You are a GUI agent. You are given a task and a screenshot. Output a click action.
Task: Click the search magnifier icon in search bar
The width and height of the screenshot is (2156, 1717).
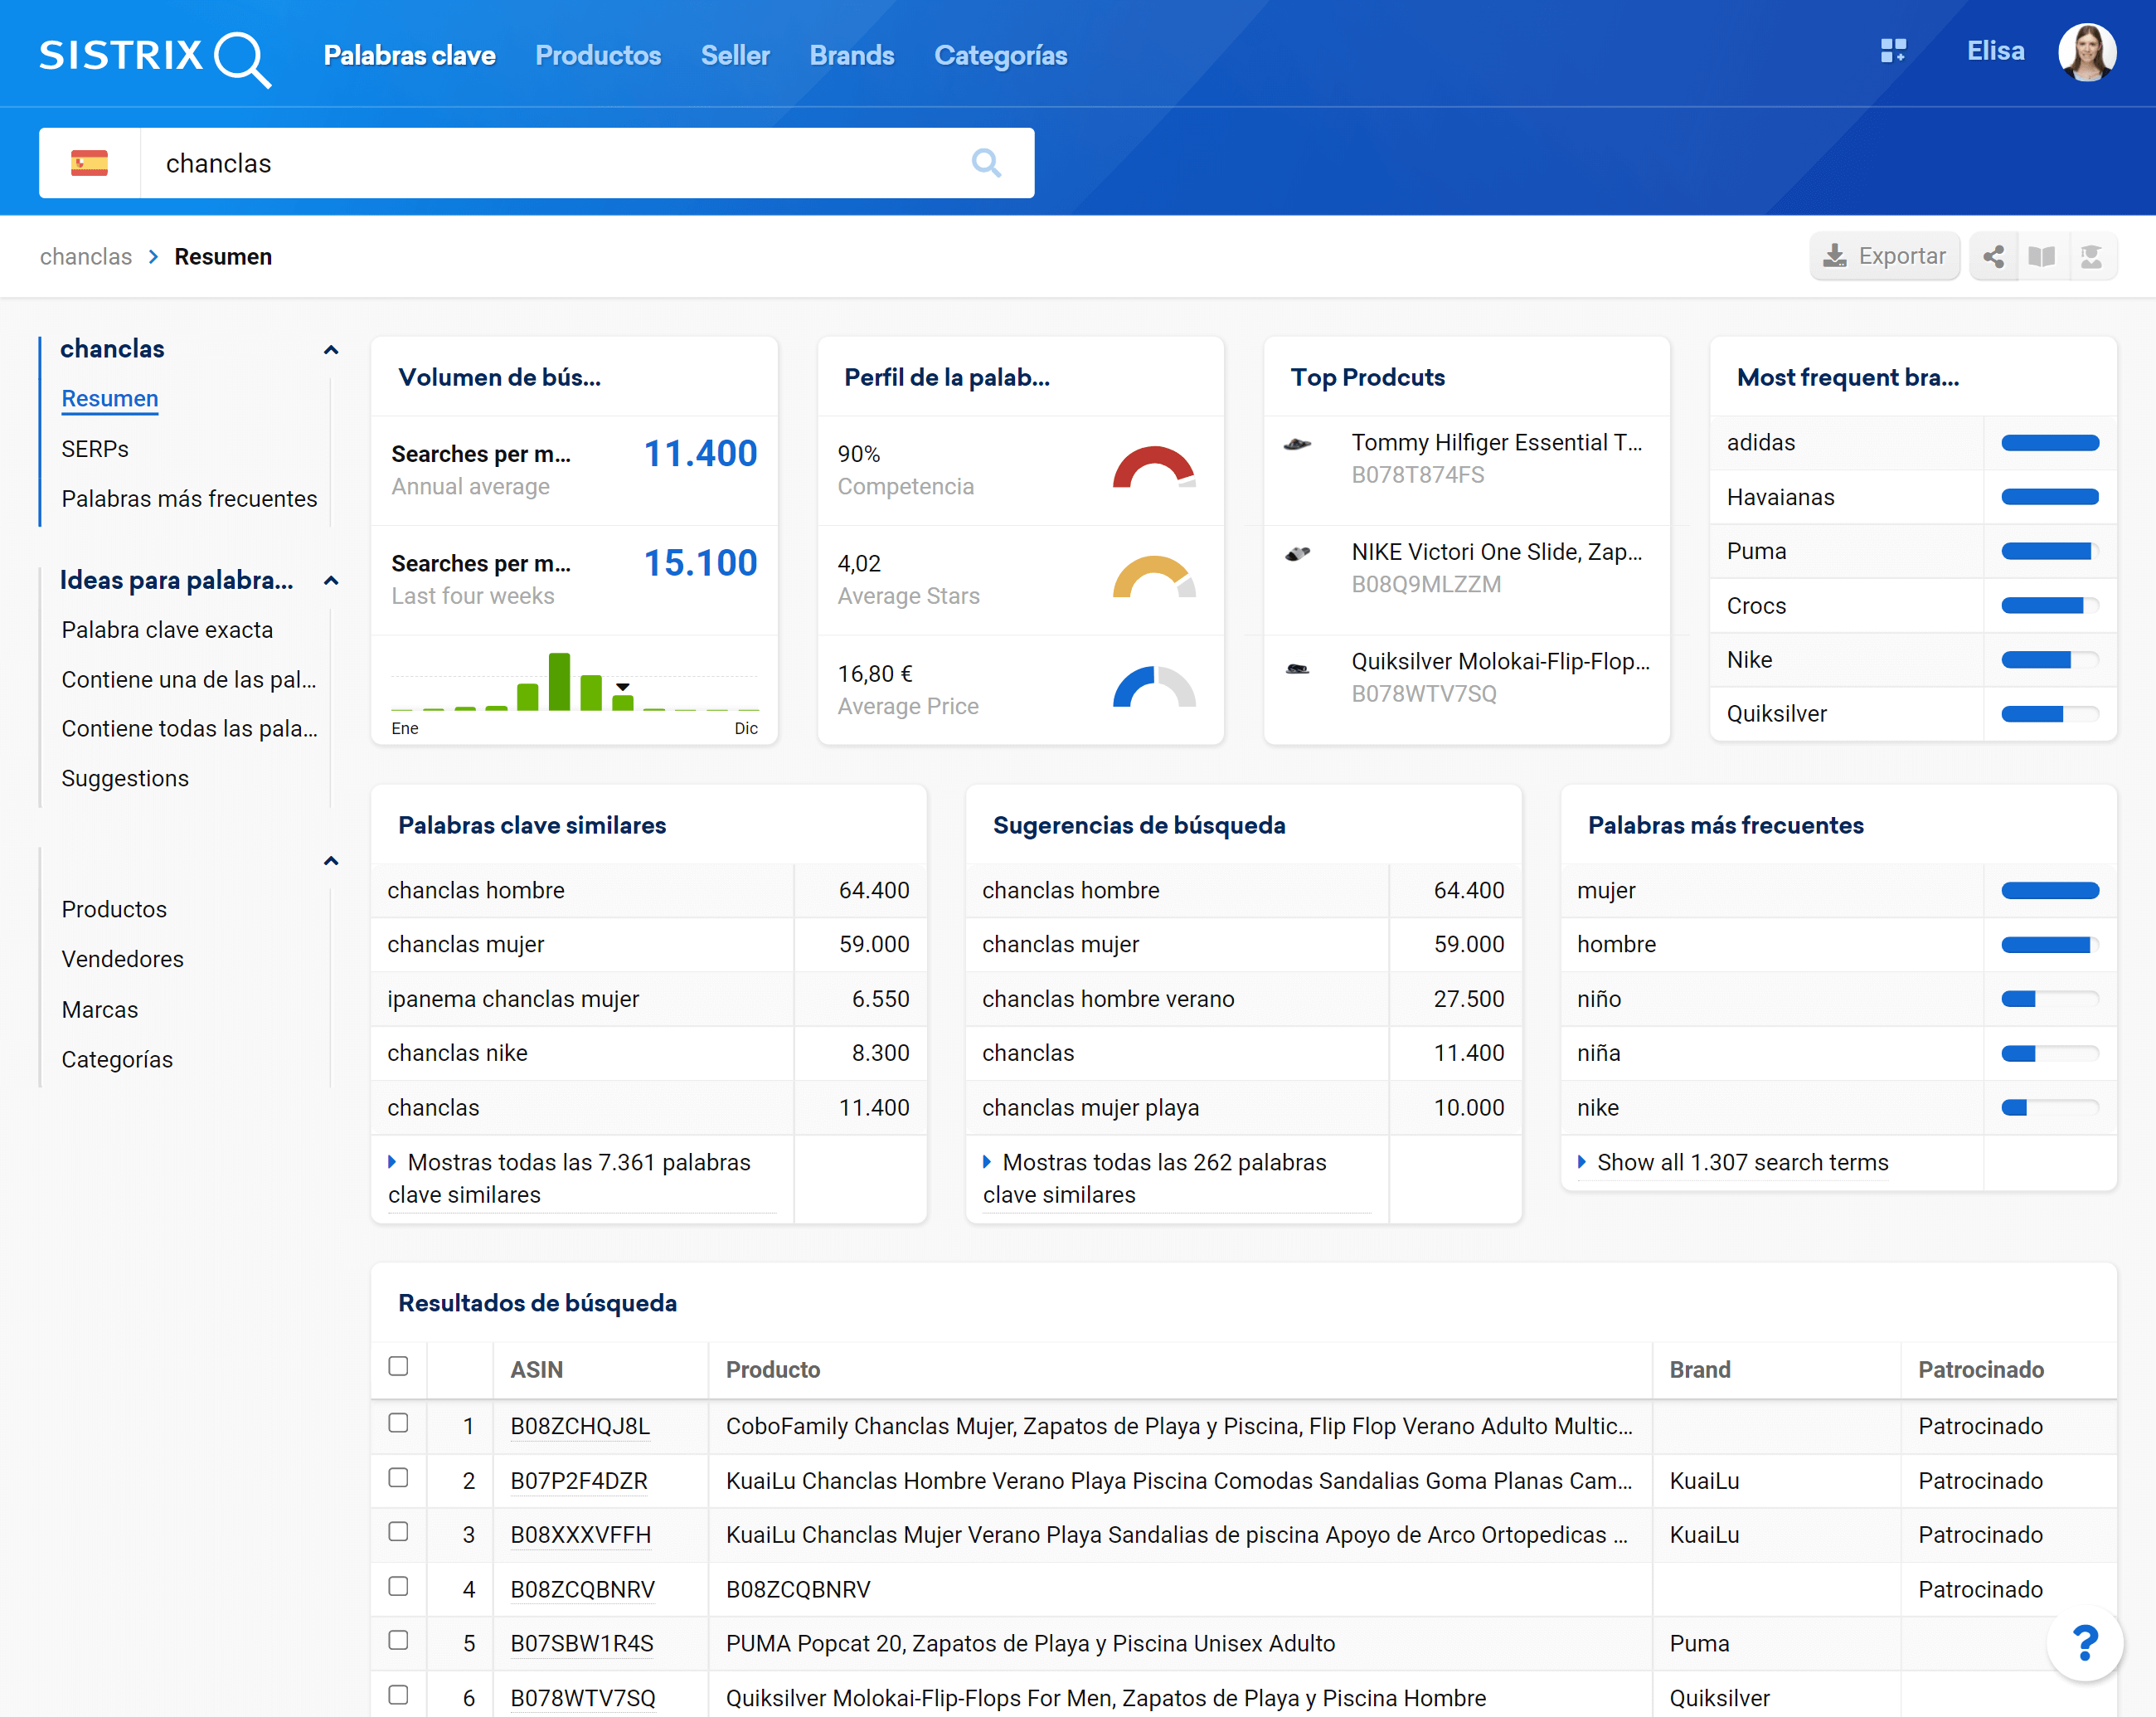point(986,163)
